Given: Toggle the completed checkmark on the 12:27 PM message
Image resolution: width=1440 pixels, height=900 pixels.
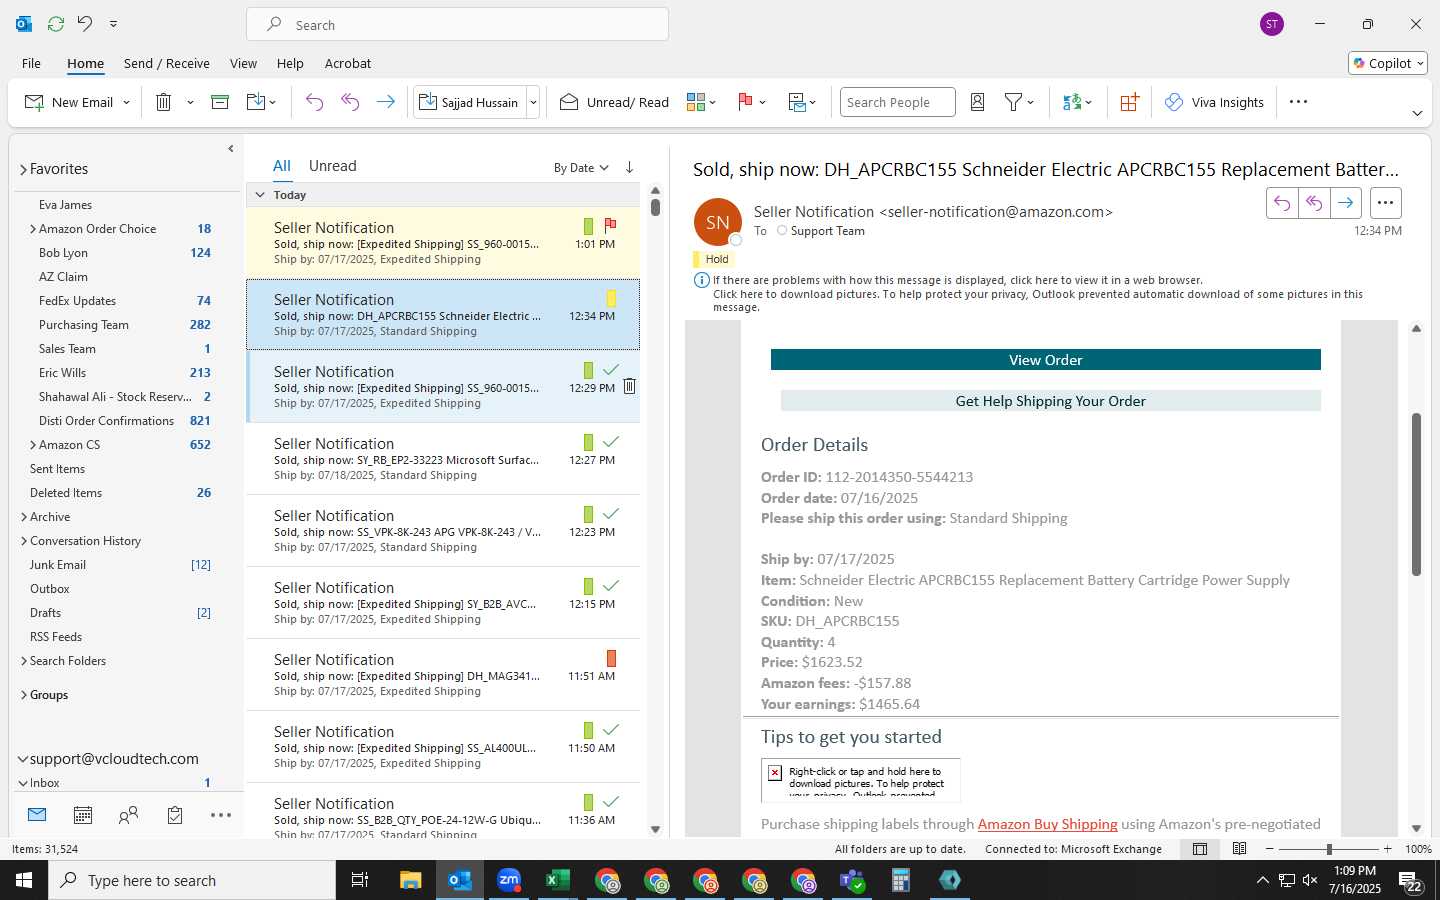Looking at the screenshot, I should click(611, 441).
